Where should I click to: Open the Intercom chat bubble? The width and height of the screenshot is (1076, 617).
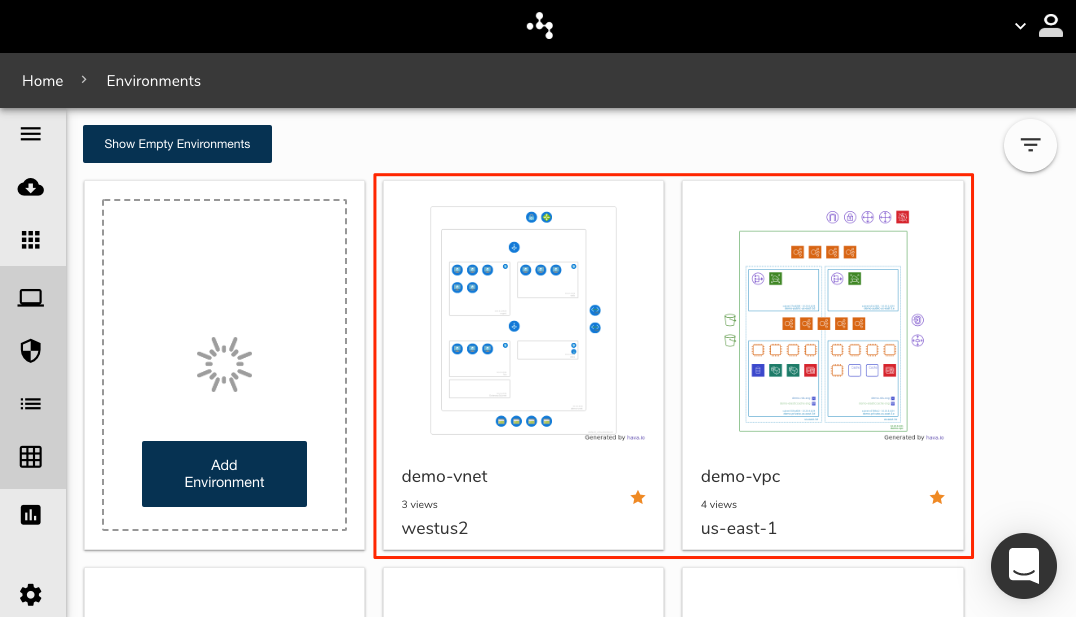pos(1023,566)
